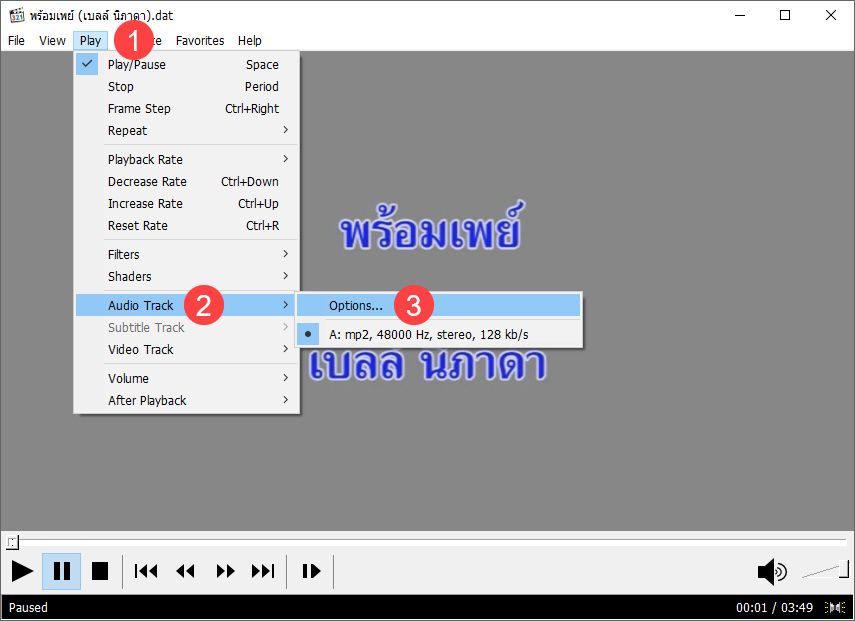Viewport: 855px width, 621px height.
Task: Select the mp2 48000 Hz stereo audio track
Action: [438, 335]
